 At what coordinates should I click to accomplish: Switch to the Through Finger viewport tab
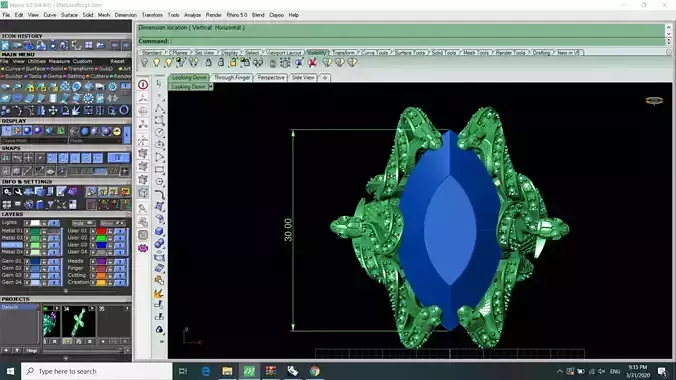232,78
